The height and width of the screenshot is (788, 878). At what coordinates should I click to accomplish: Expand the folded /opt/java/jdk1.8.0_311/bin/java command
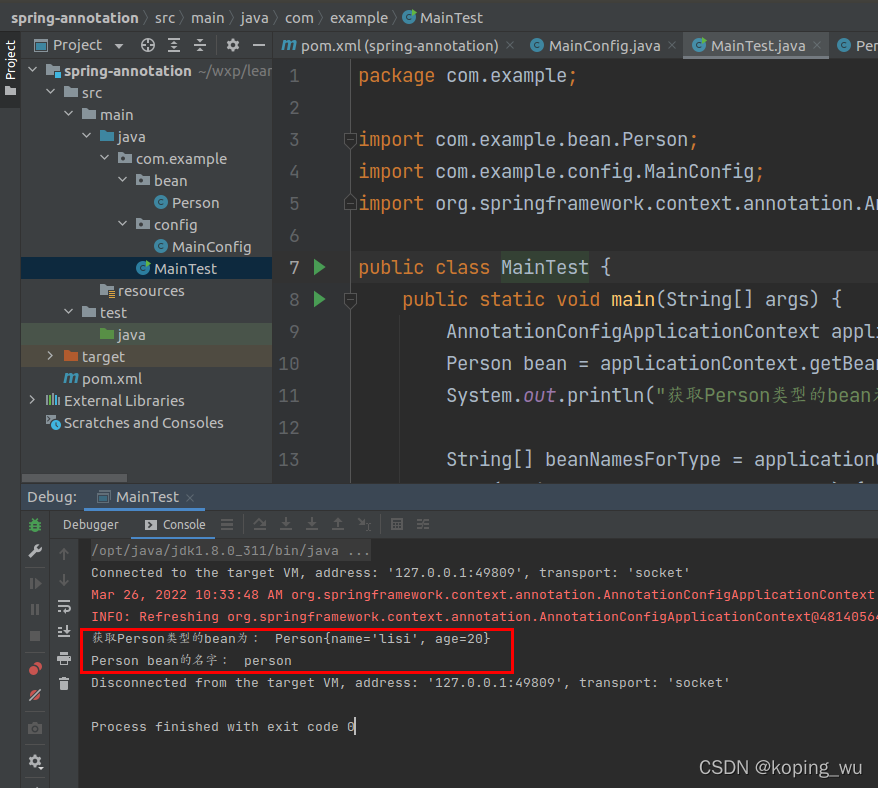[230, 551]
